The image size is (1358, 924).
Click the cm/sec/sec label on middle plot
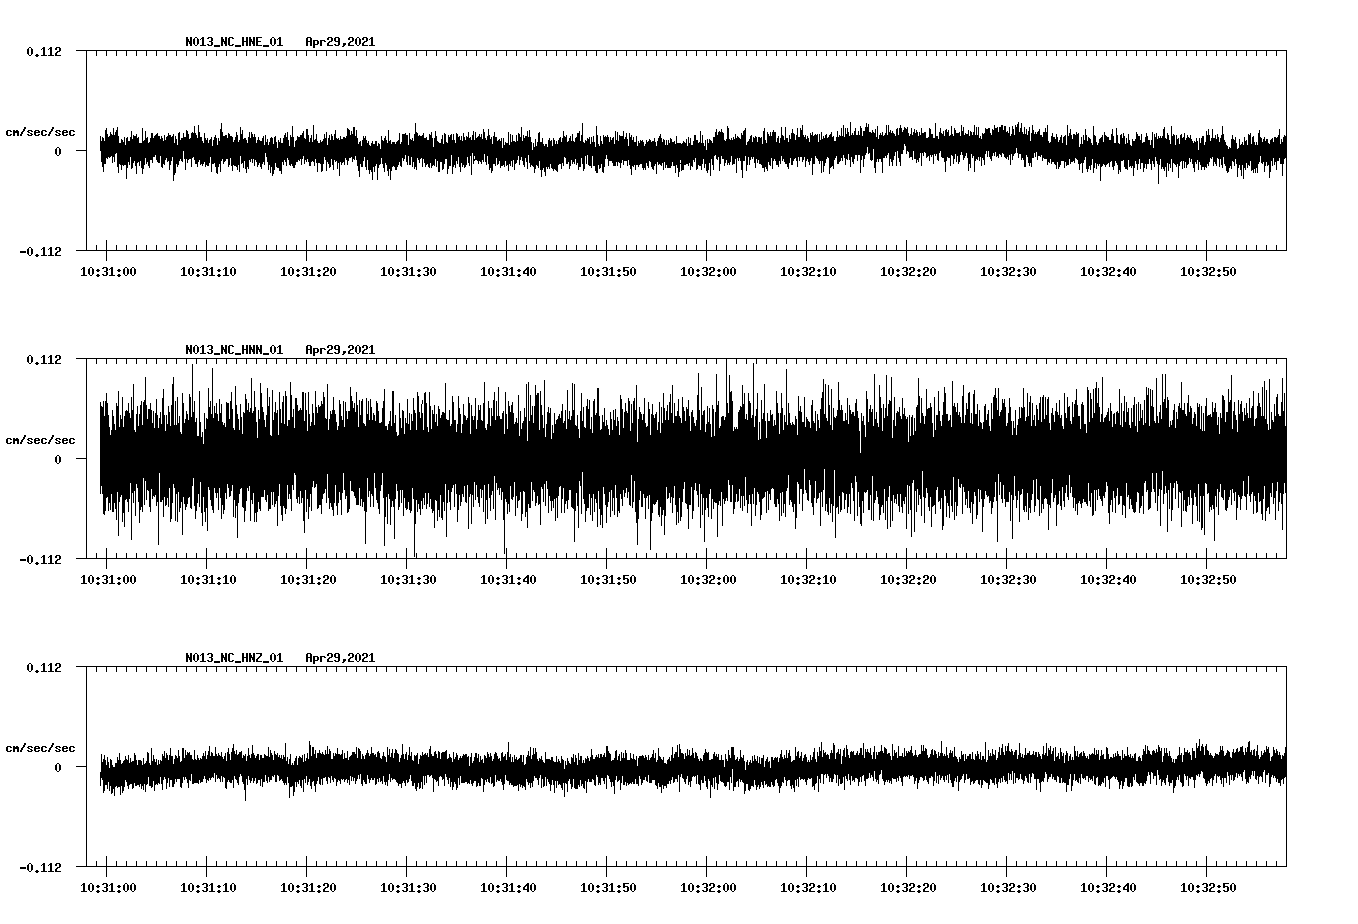click(x=41, y=439)
